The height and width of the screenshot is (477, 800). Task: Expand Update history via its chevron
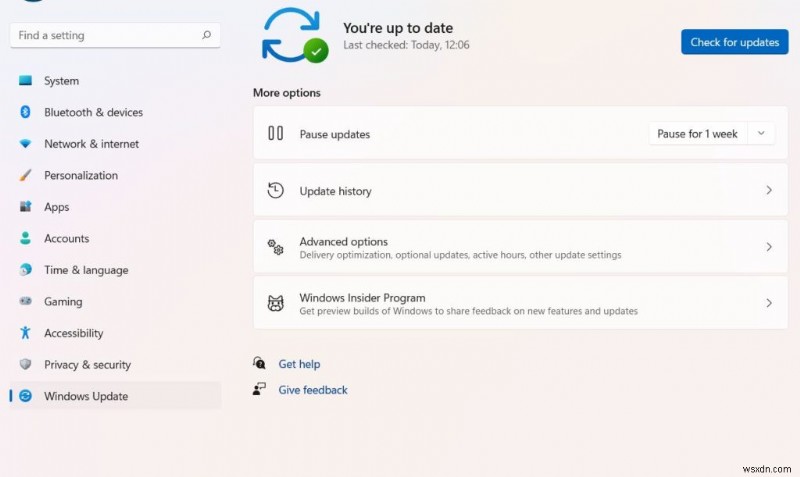pos(769,190)
